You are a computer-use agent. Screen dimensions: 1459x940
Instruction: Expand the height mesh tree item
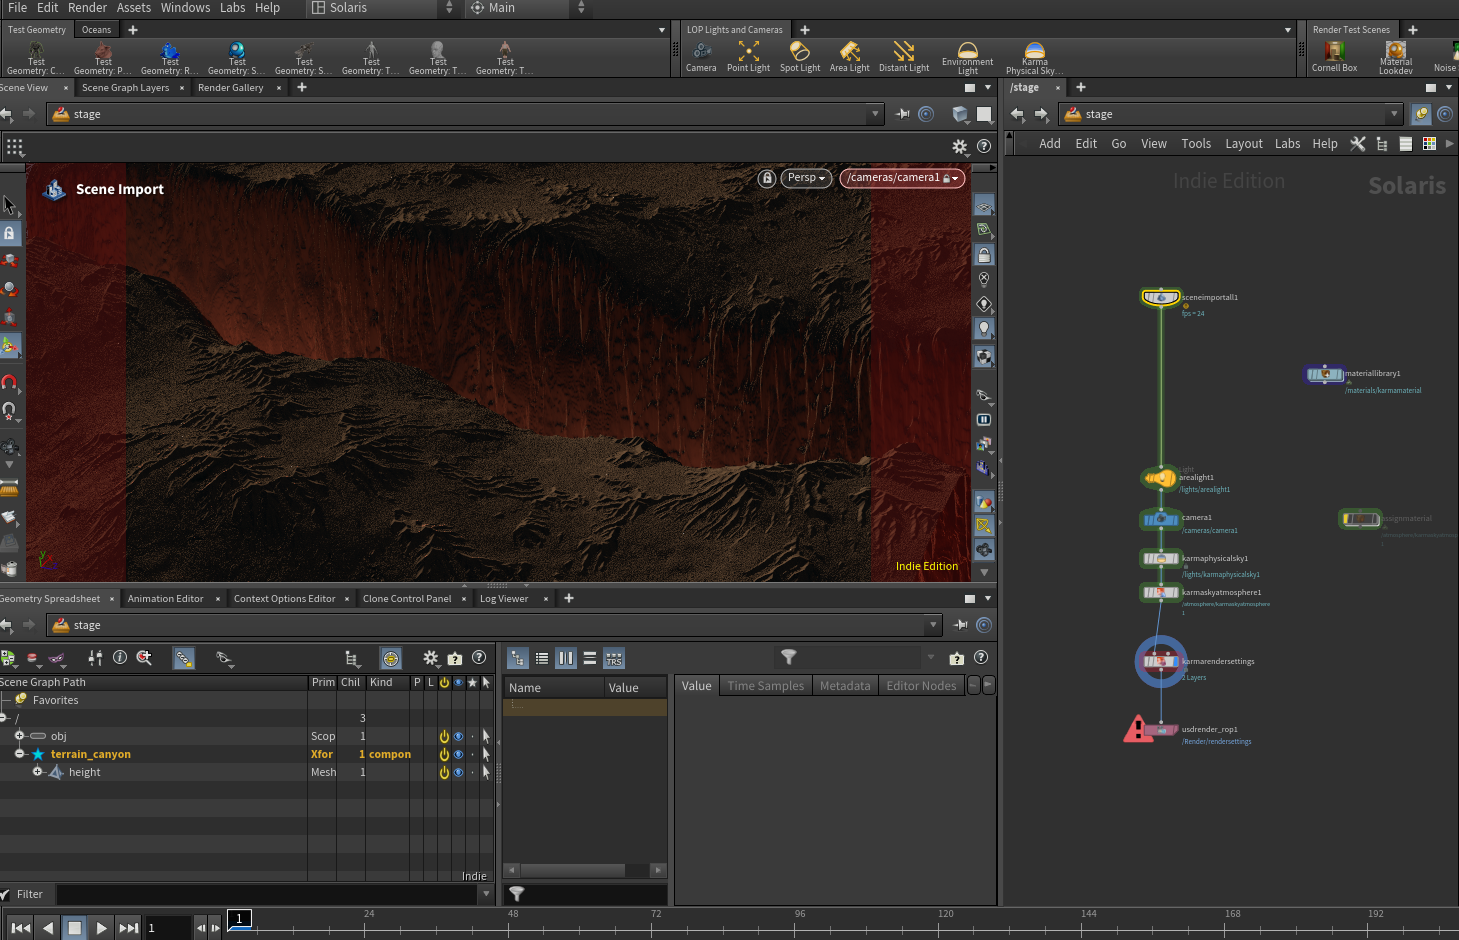click(37, 772)
